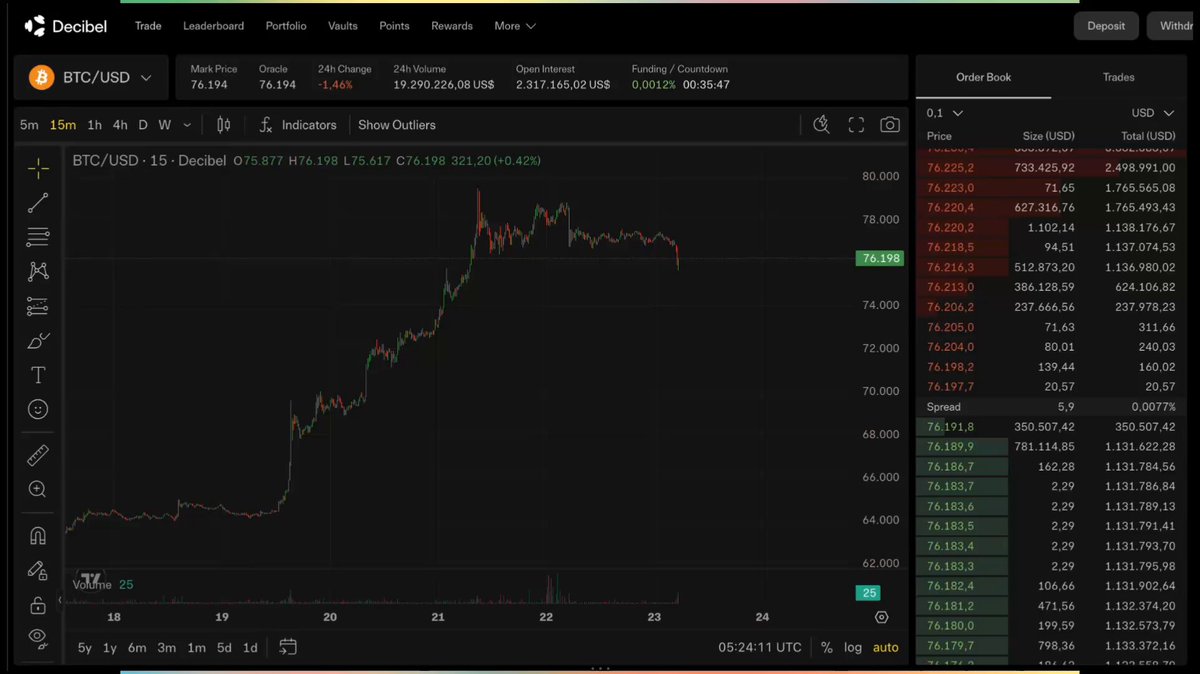Open the Indicators dialog
Image resolution: width=1200 pixels, height=674 pixels.
click(x=298, y=125)
